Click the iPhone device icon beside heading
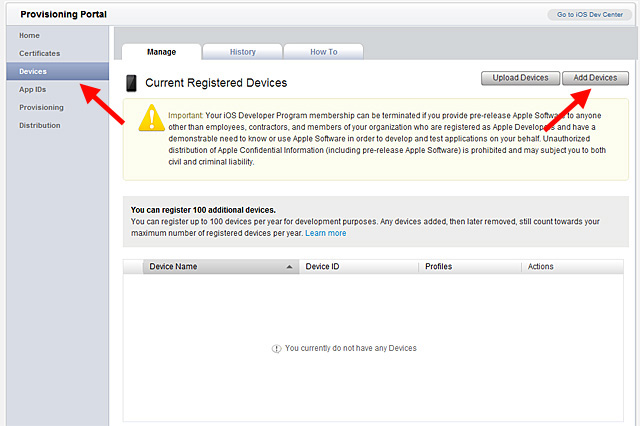This screenshot has height=426, width=640. pyautogui.click(x=131, y=83)
